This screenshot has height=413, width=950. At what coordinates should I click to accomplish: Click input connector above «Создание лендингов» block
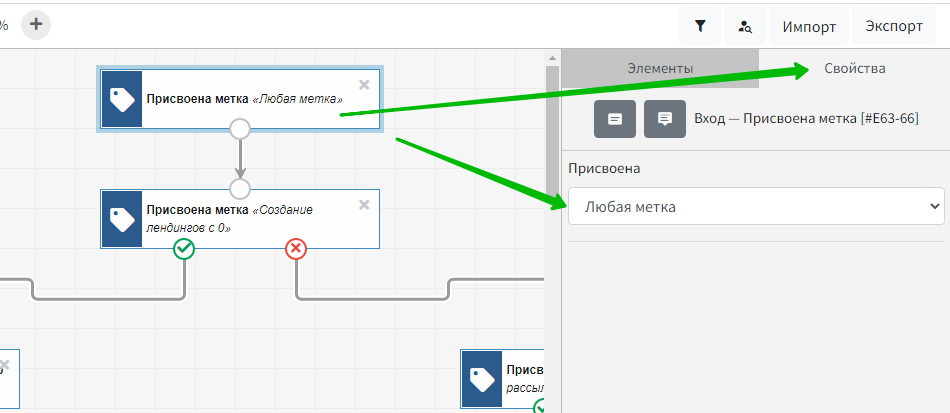click(x=240, y=188)
